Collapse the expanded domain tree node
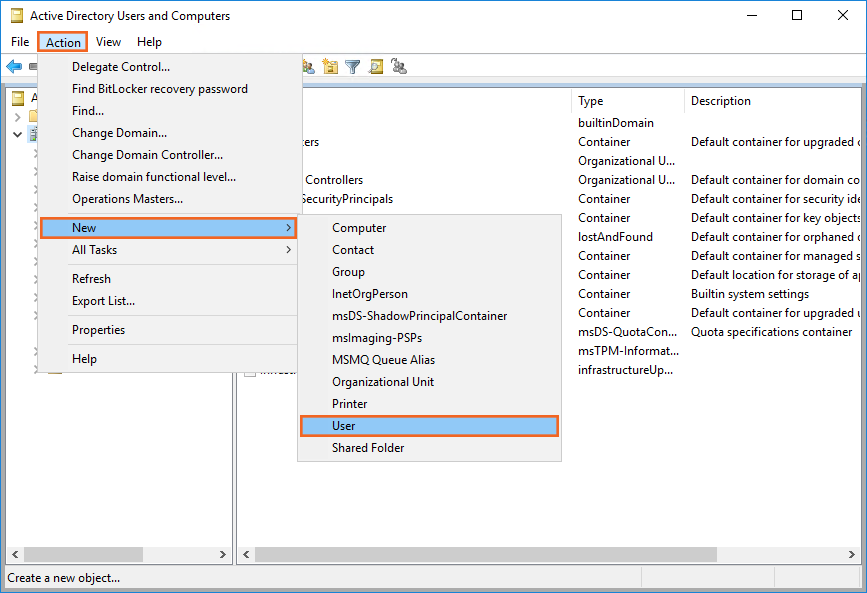Viewport: 867px width, 593px height. click(x=18, y=134)
